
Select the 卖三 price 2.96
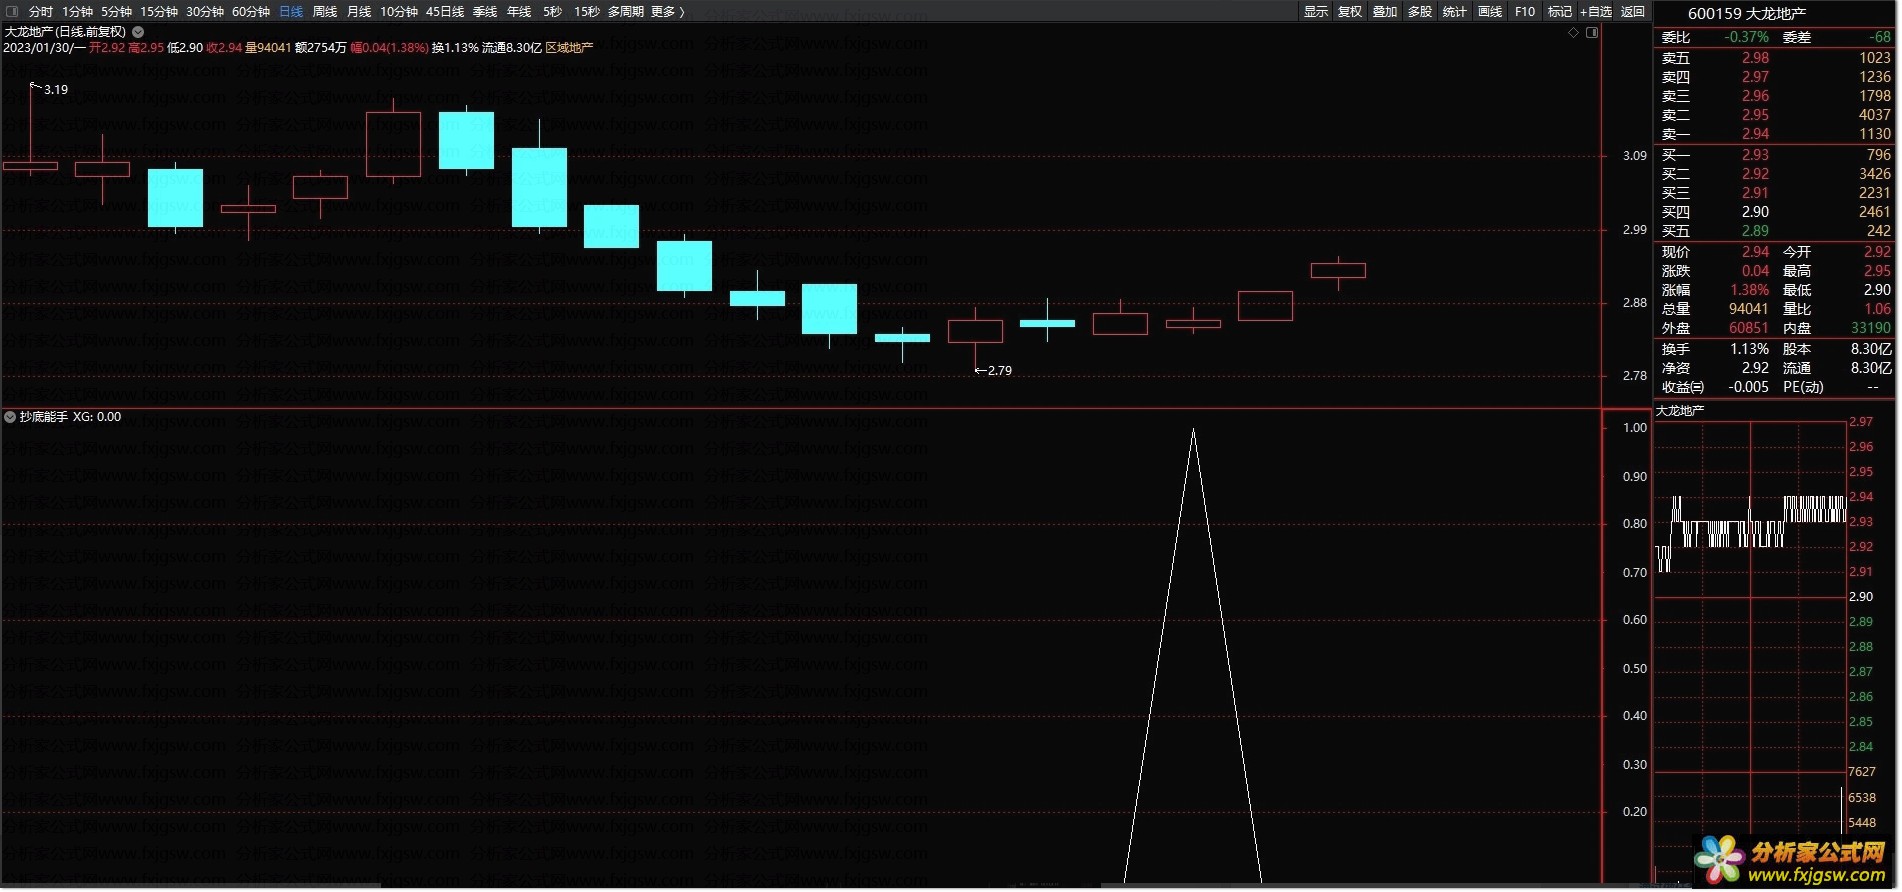[x=1755, y=96]
